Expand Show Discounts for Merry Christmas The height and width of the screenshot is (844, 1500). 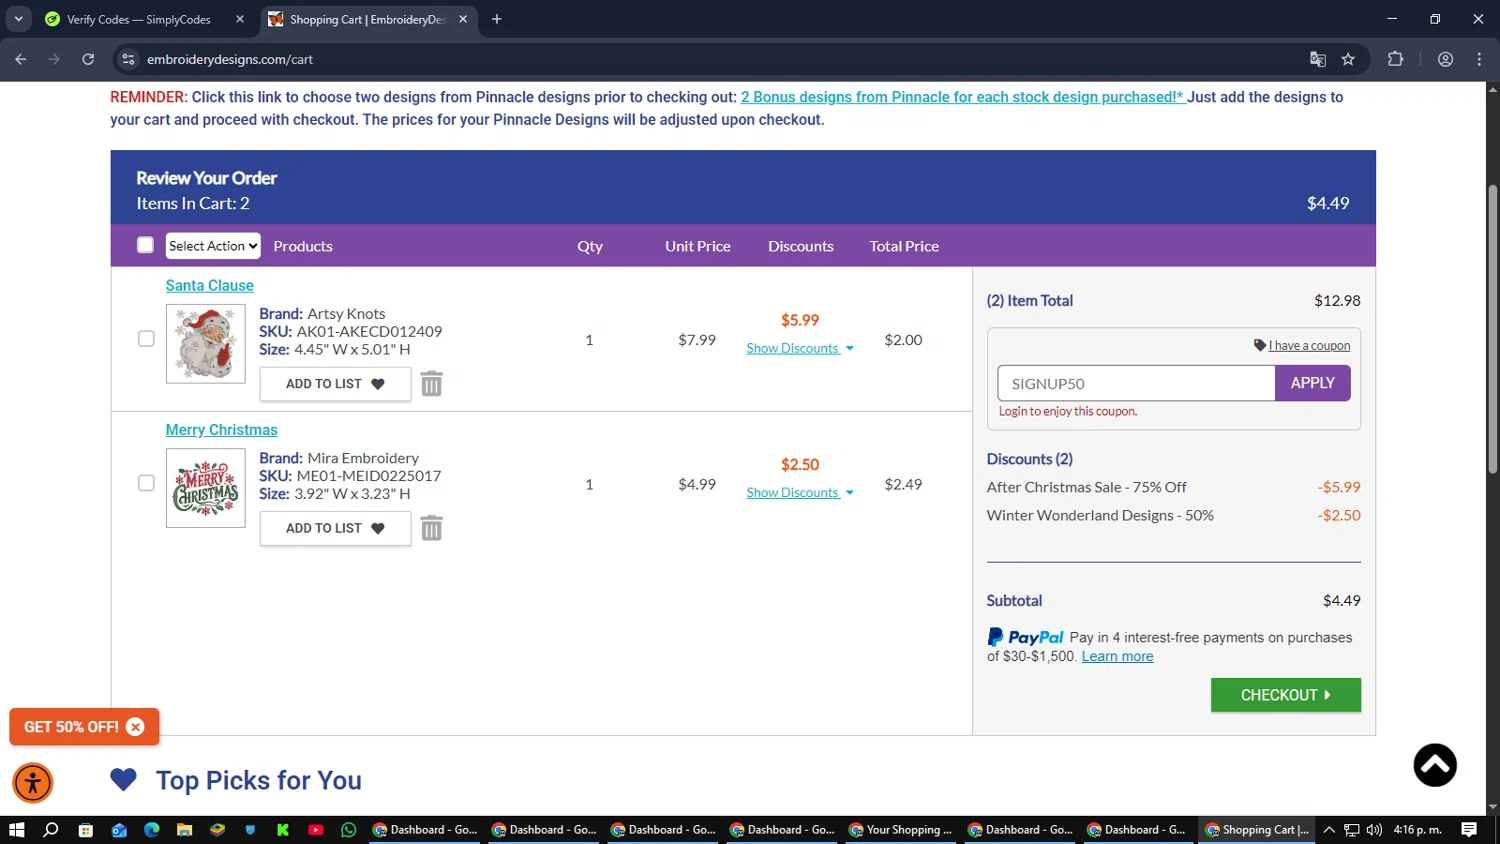pyautogui.click(x=800, y=492)
